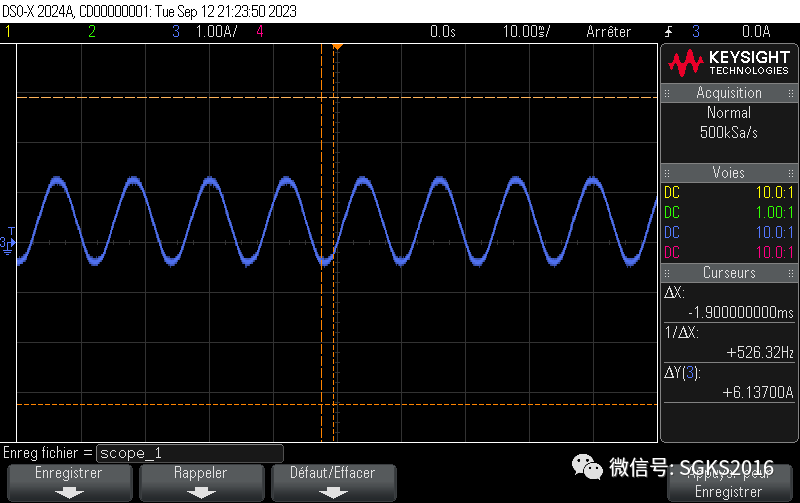Click the DSO-X 2024A model text
The width and height of the screenshot is (800, 503).
pos(38,11)
